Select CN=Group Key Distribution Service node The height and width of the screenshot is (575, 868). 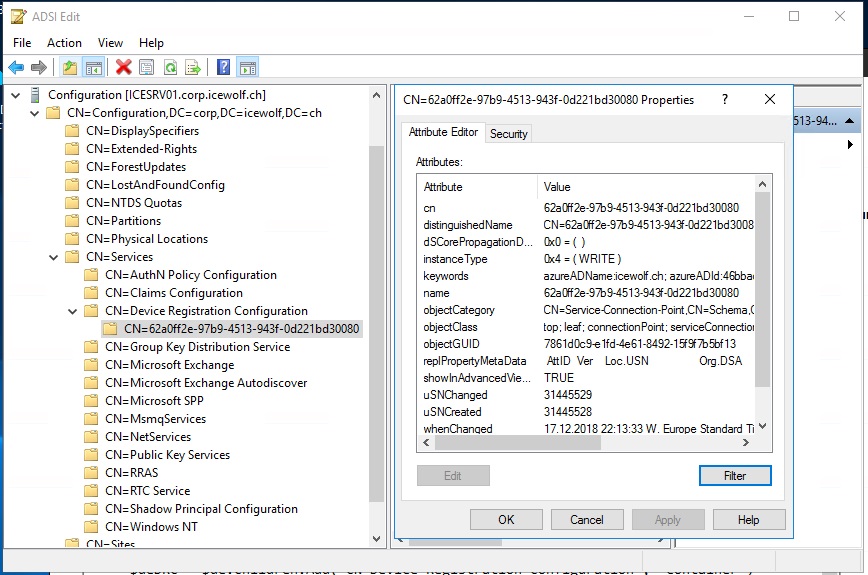(x=198, y=347)
